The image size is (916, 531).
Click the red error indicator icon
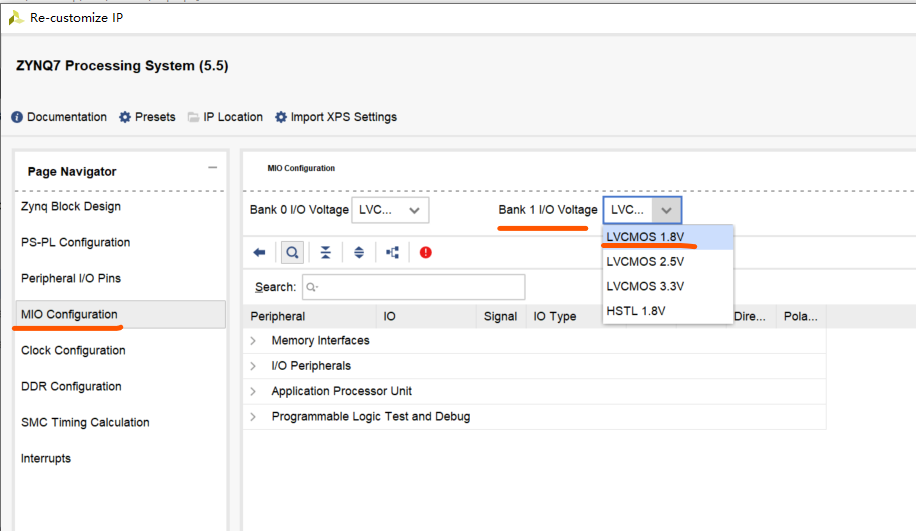(x=426, y=253)
